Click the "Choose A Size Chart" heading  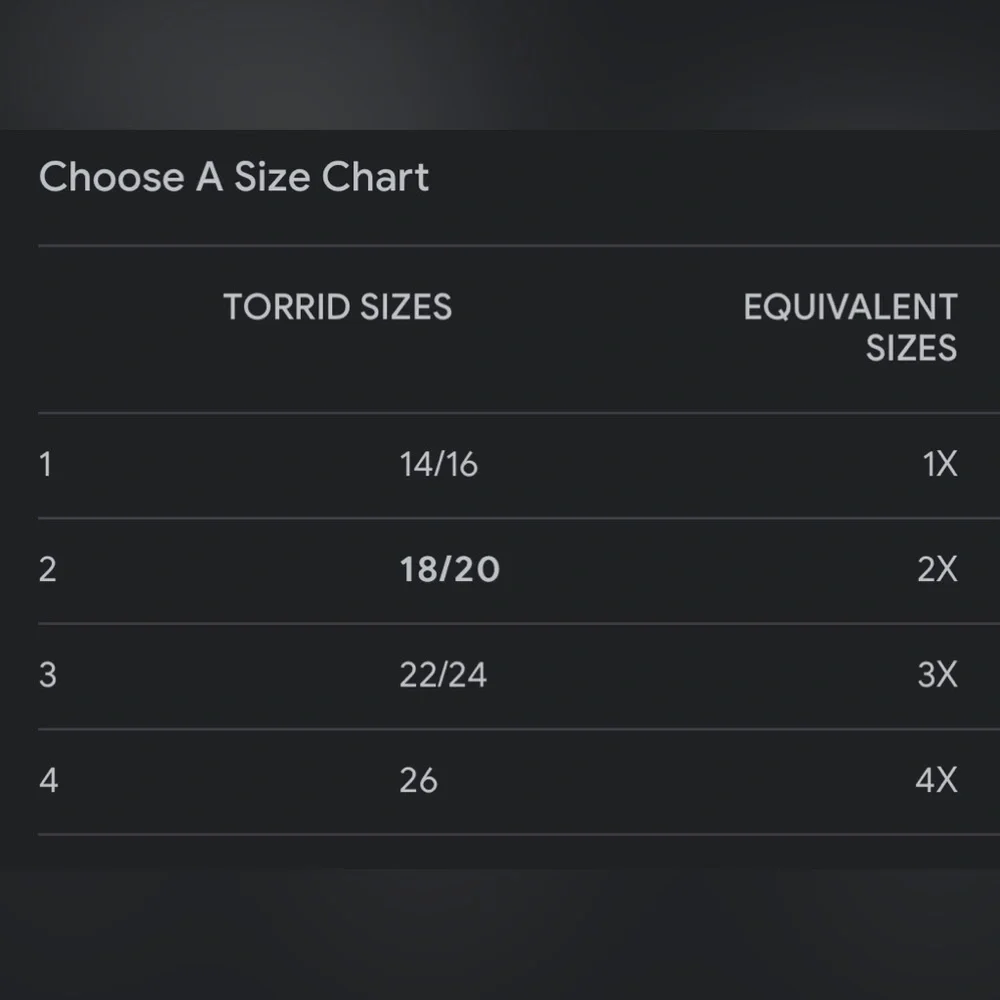point(234,177)
